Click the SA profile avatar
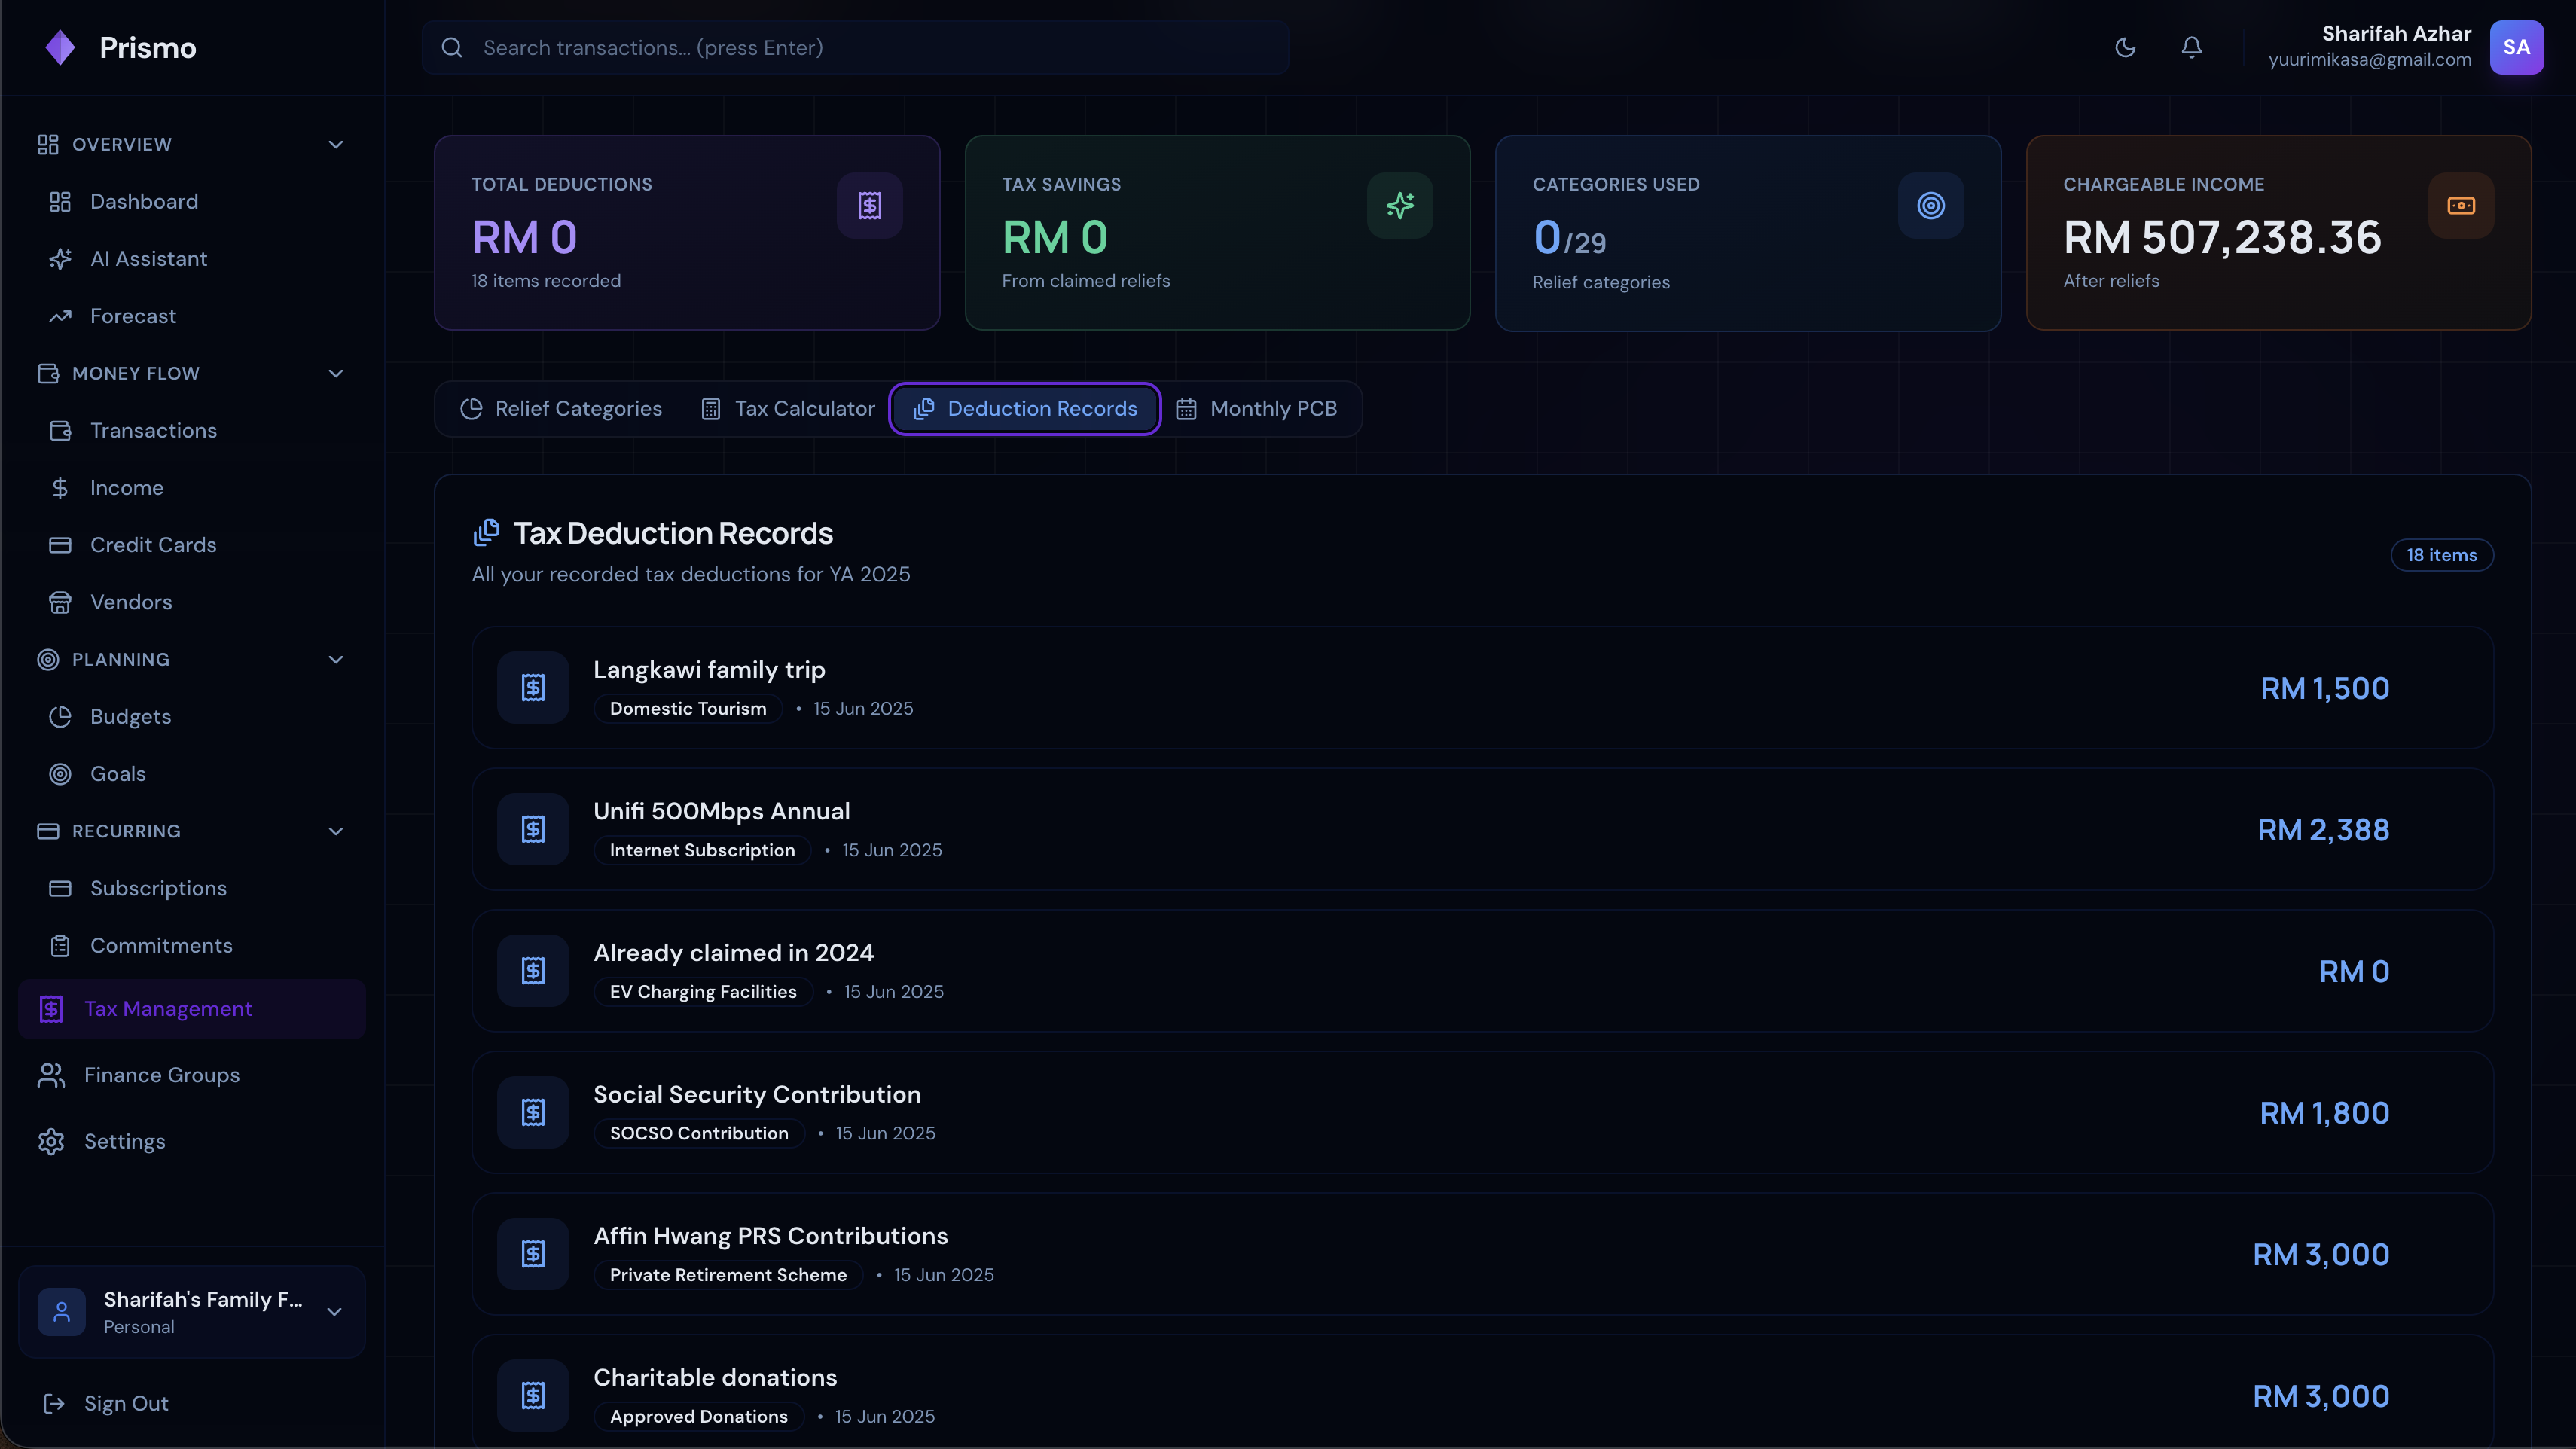The image size is (2576, 1449). pos(2516,47)
